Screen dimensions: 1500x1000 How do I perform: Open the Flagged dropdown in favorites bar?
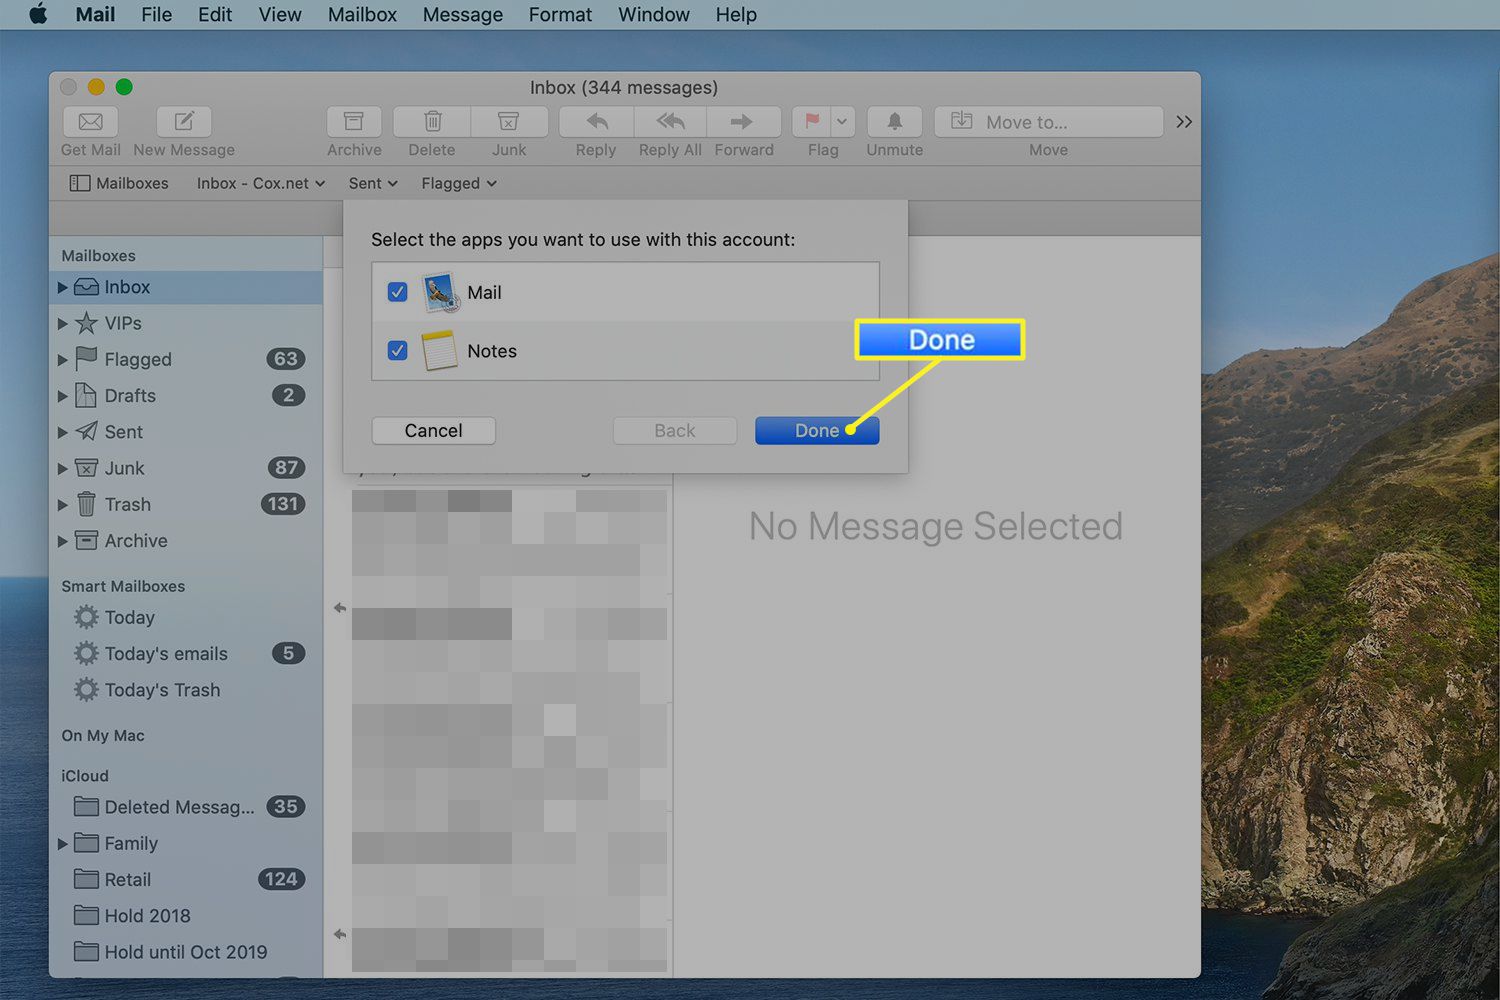pos(459,183)
